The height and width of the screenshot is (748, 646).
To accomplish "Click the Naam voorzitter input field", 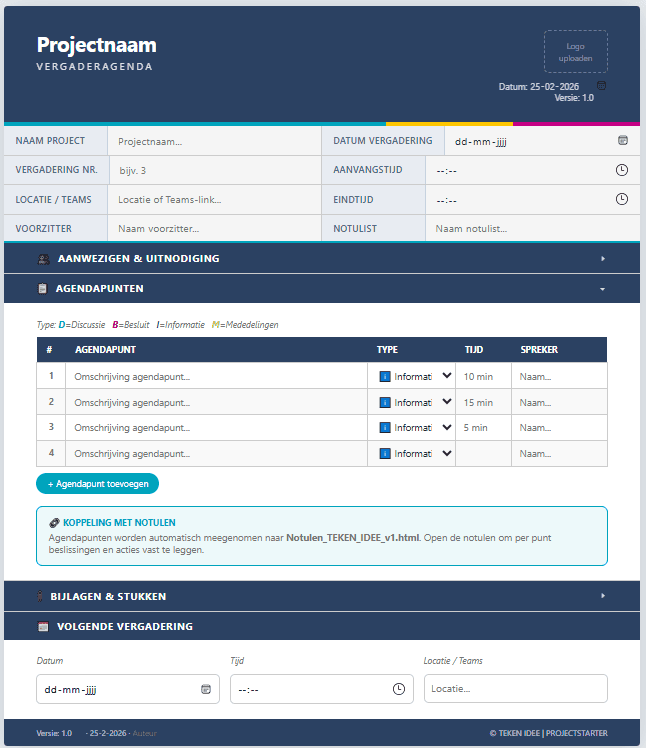I will (x=214, y=229).
